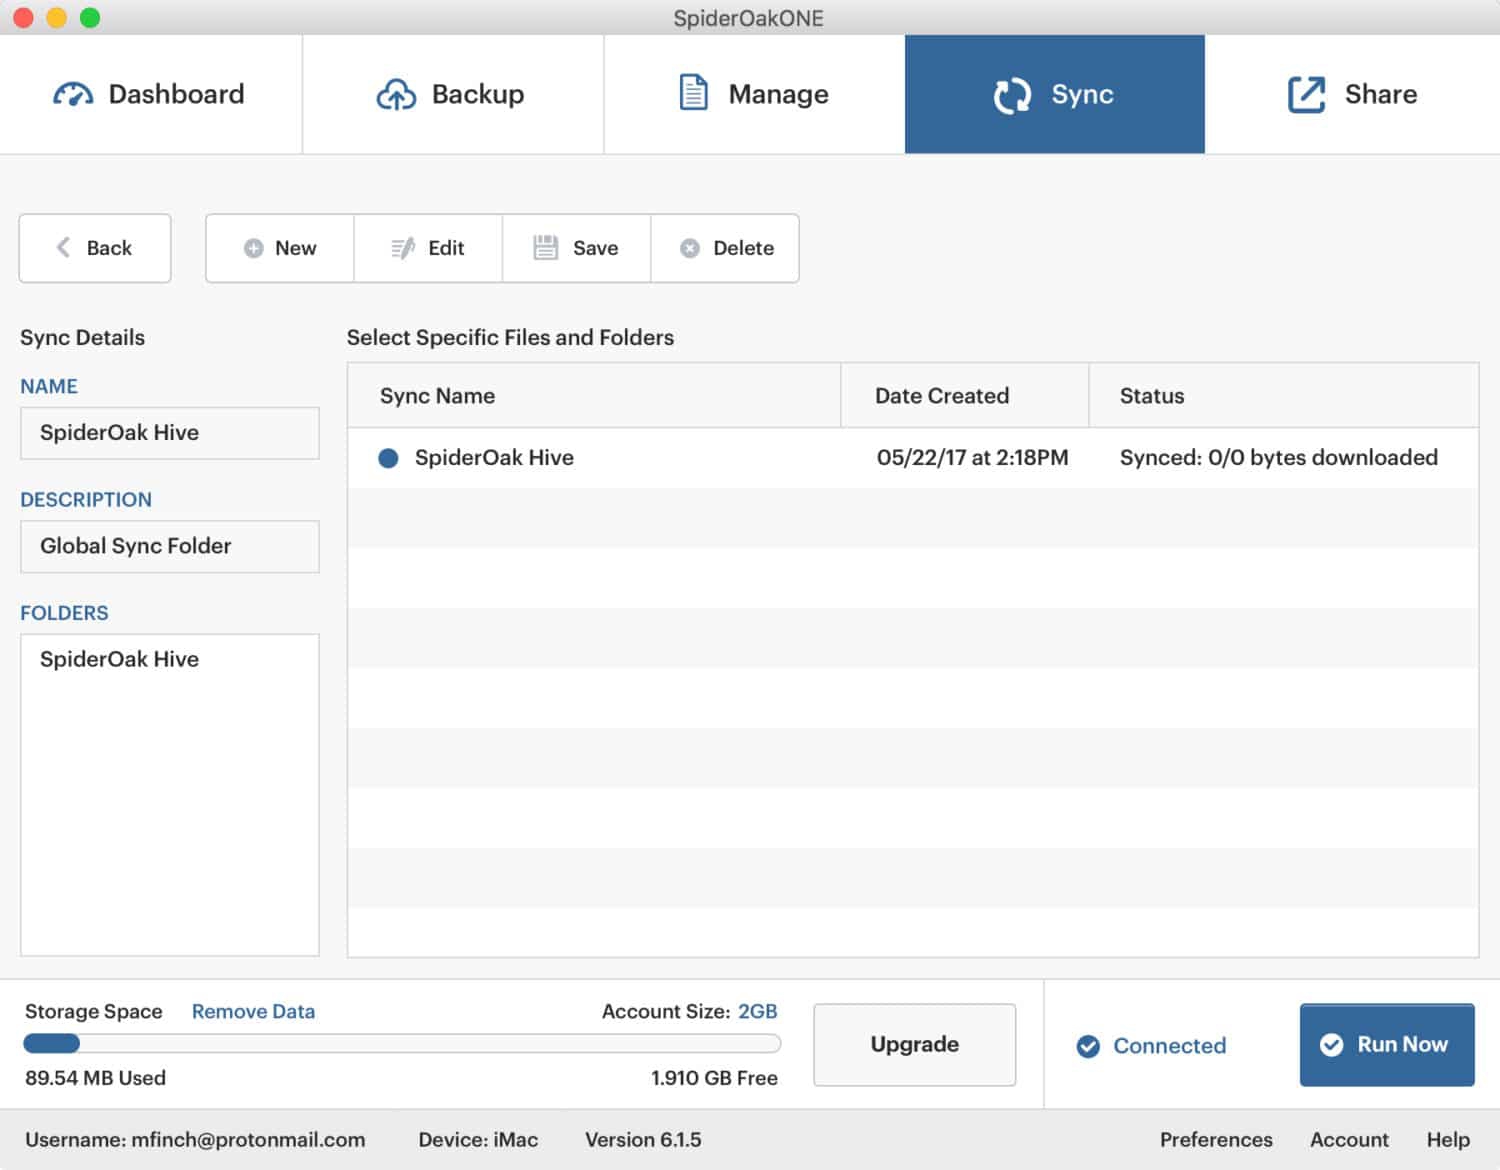Click the NAME field containing SpiderOak Hive
The width and height of the screenshot is (1500, 1170).
click(170, 433)
